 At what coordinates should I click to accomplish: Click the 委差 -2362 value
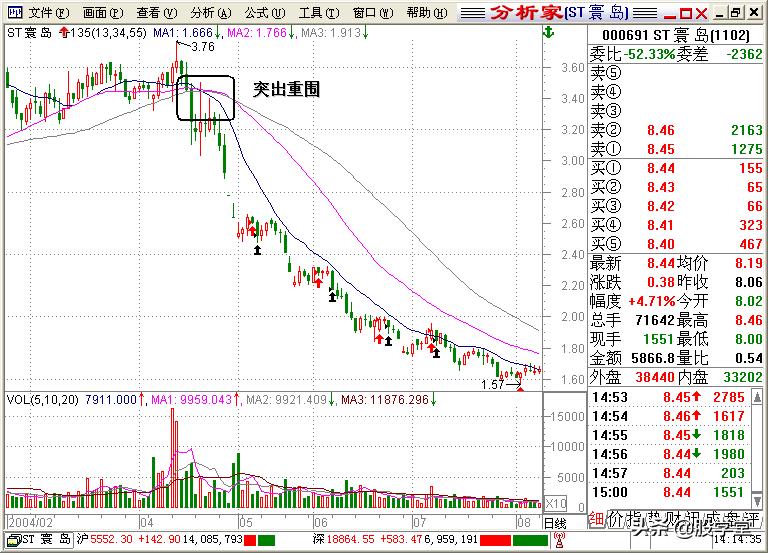[744, 54]
